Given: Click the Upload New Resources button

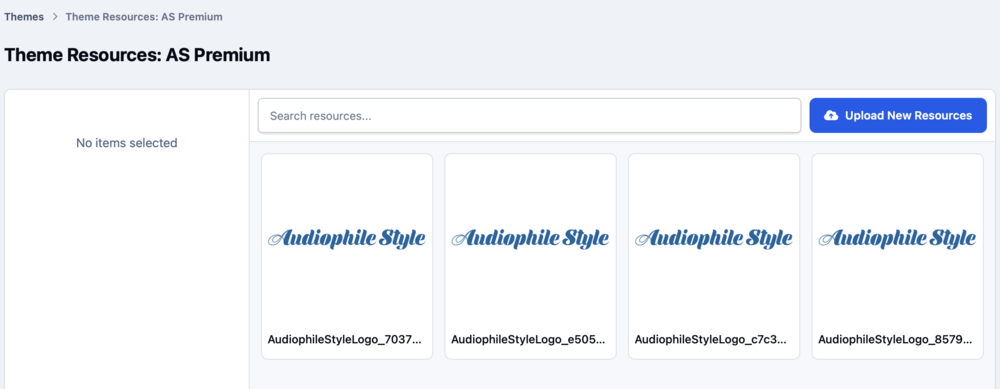Looking at the screenshot, I should (898, 115).
